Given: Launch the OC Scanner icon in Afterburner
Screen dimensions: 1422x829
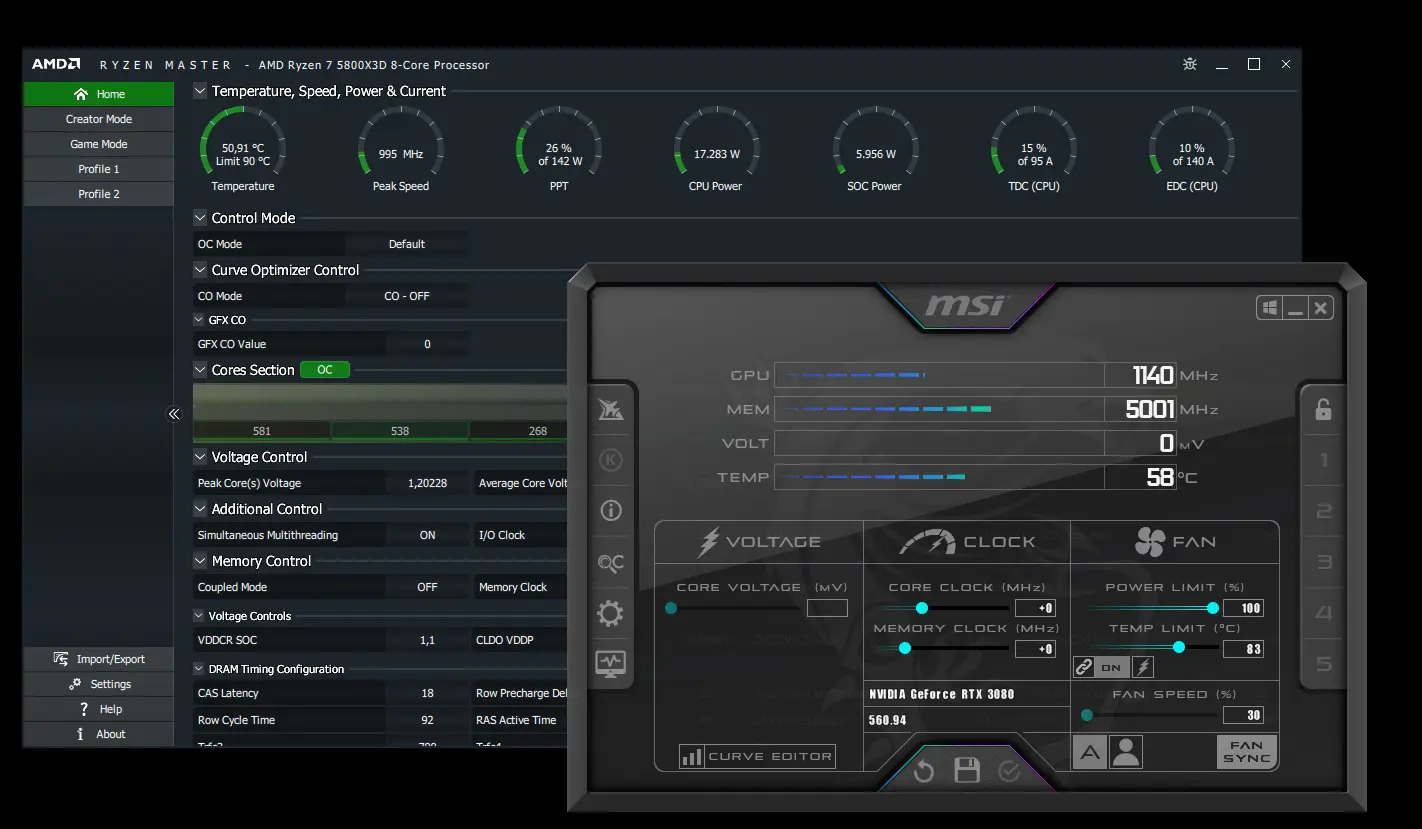Looking at the screenshot, I should (x=610, y=564).
